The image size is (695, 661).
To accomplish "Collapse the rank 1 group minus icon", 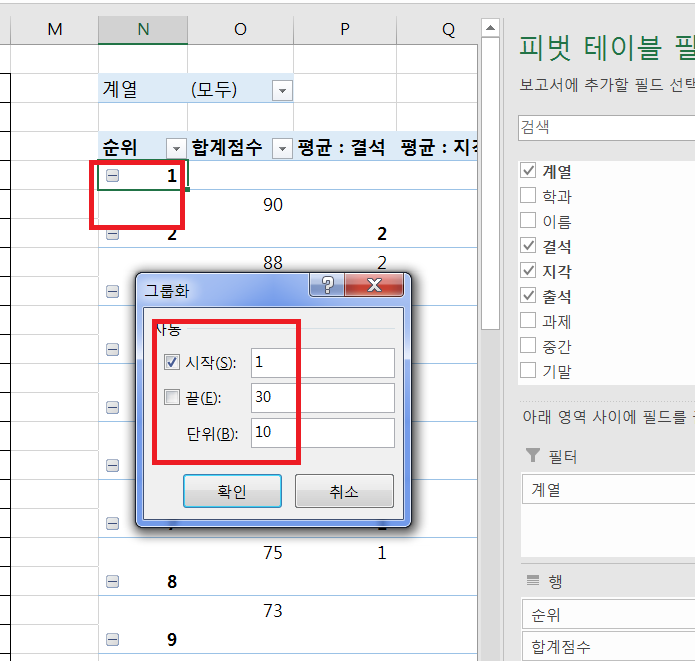I will pos(112,175).
